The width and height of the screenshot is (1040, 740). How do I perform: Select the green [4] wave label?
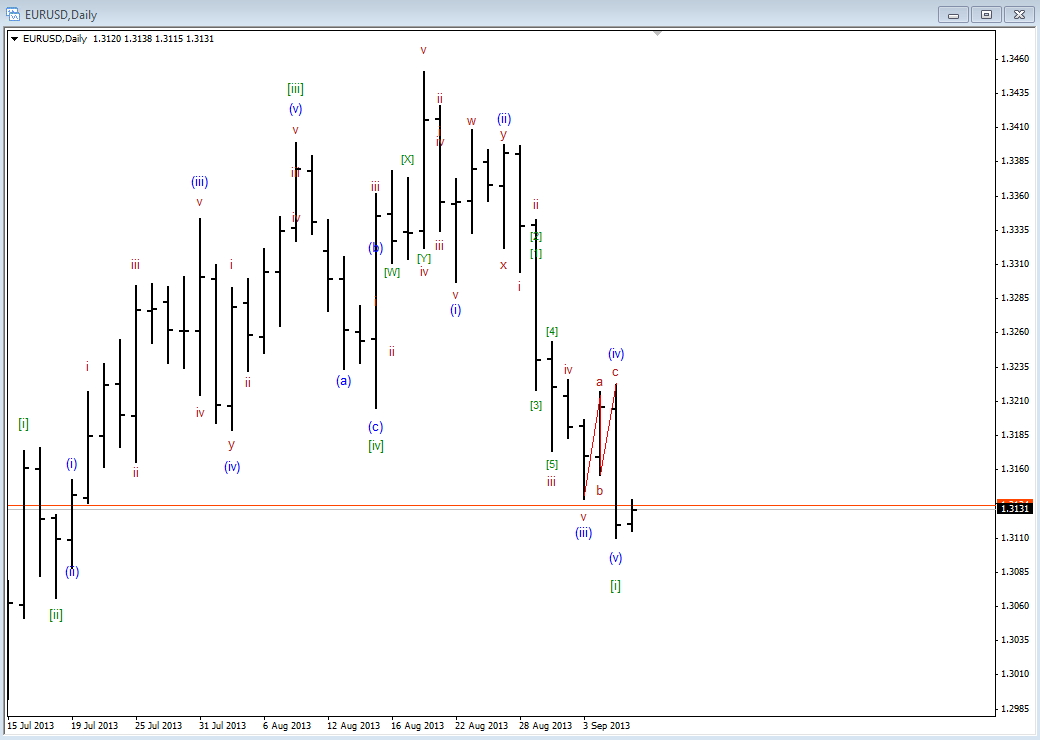552,331
